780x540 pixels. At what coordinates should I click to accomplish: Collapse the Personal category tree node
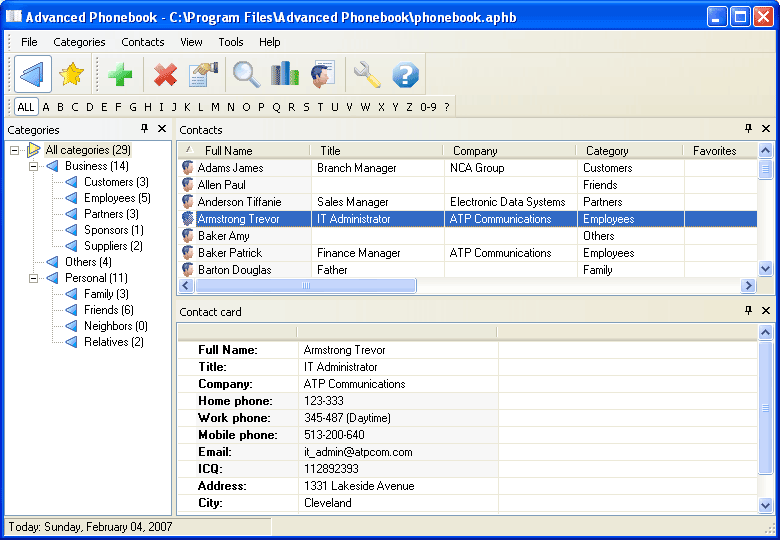point(33,278)
